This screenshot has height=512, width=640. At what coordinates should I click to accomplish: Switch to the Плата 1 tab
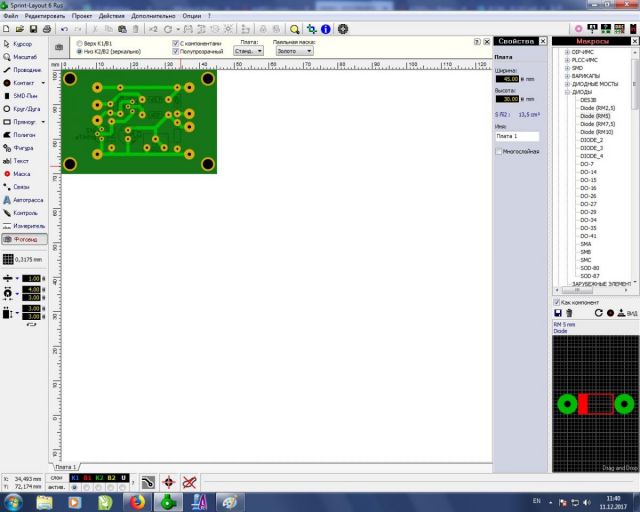click(65, 467)
